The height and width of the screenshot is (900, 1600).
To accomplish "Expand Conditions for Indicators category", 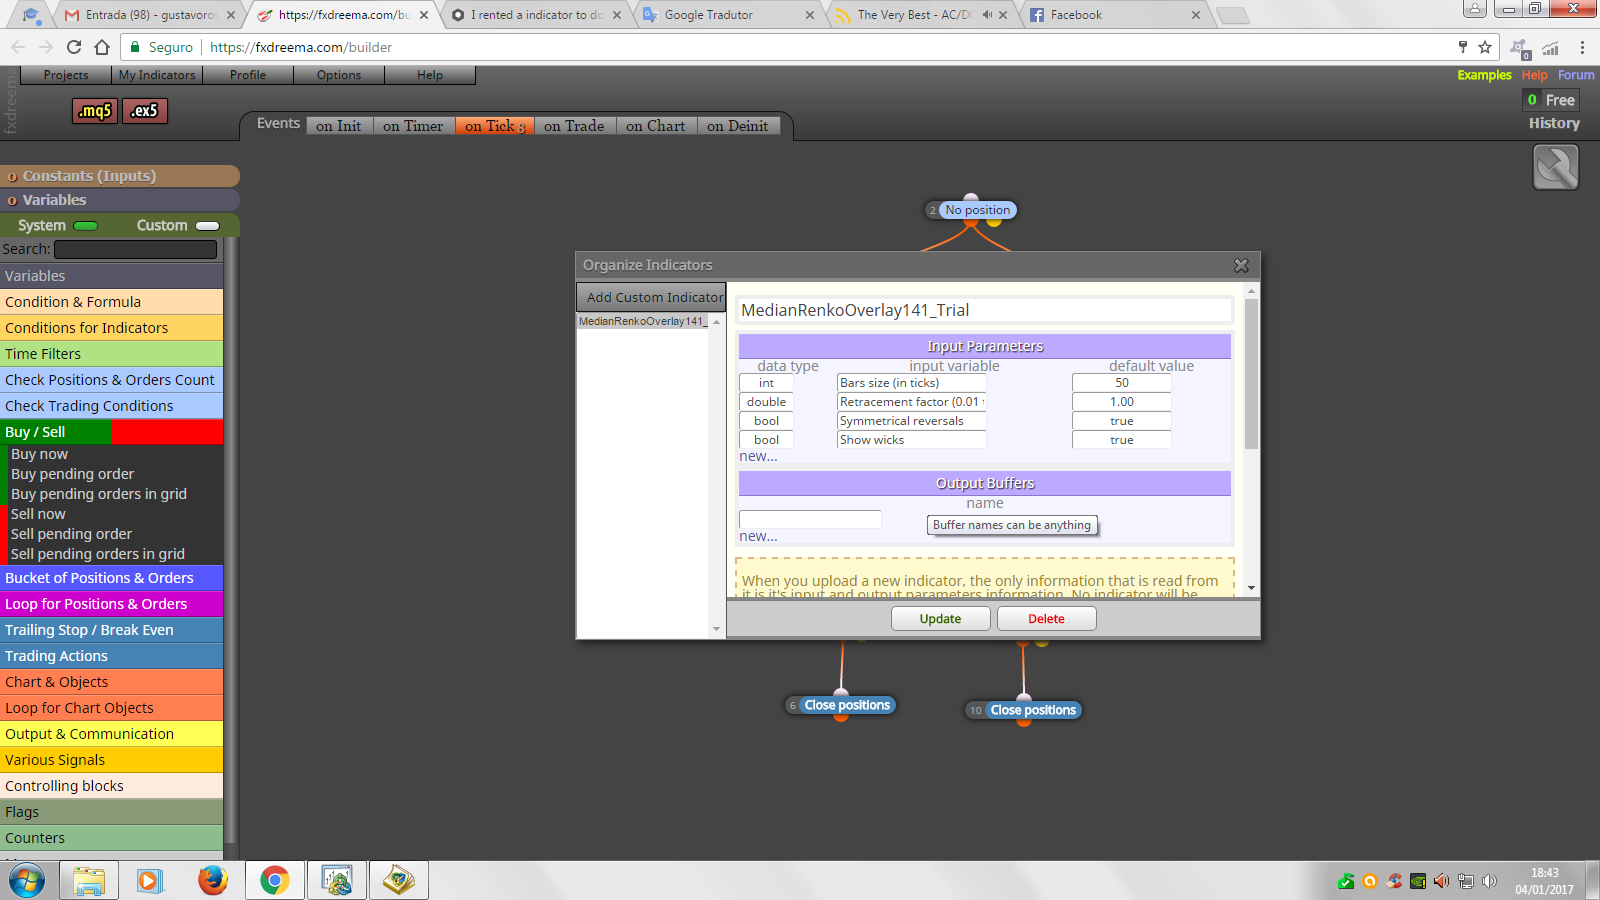I will 111,328.
